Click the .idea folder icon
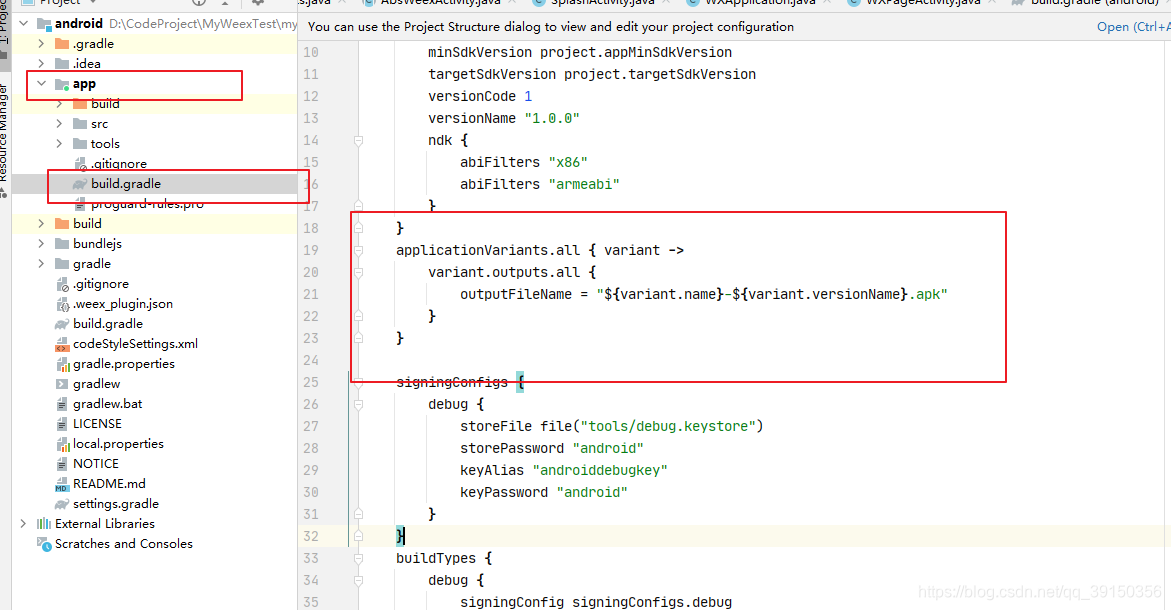This screenshot has width=1171, height=610. (62, 64)
